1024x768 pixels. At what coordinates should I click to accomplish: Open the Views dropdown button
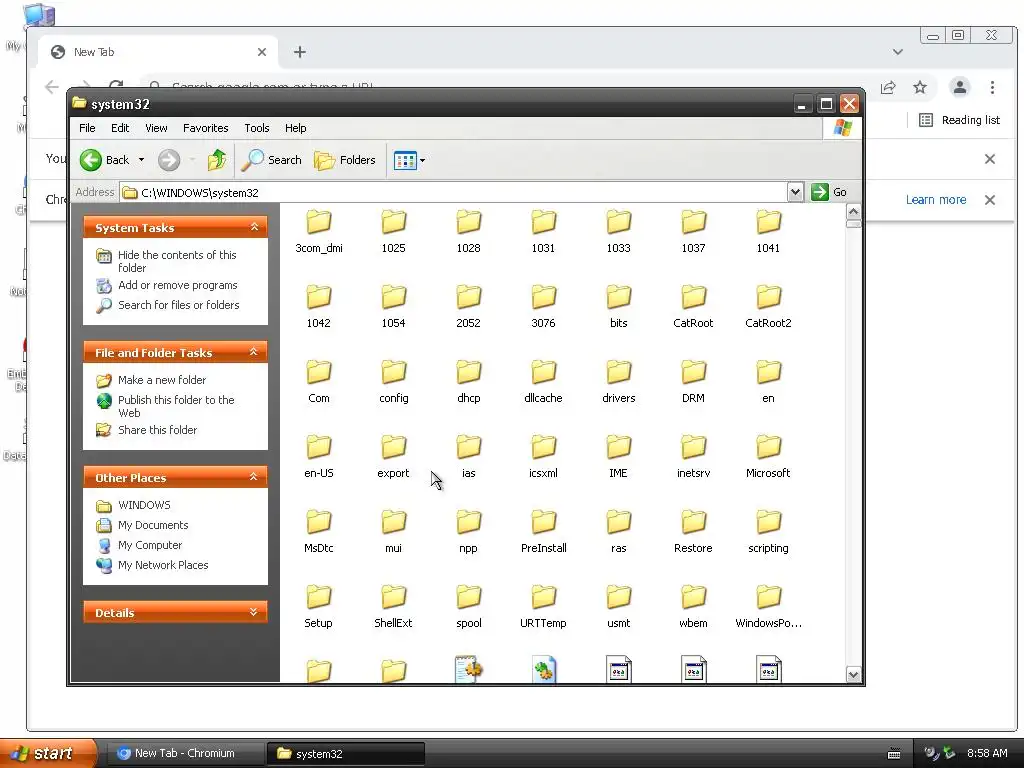[409, 160]
